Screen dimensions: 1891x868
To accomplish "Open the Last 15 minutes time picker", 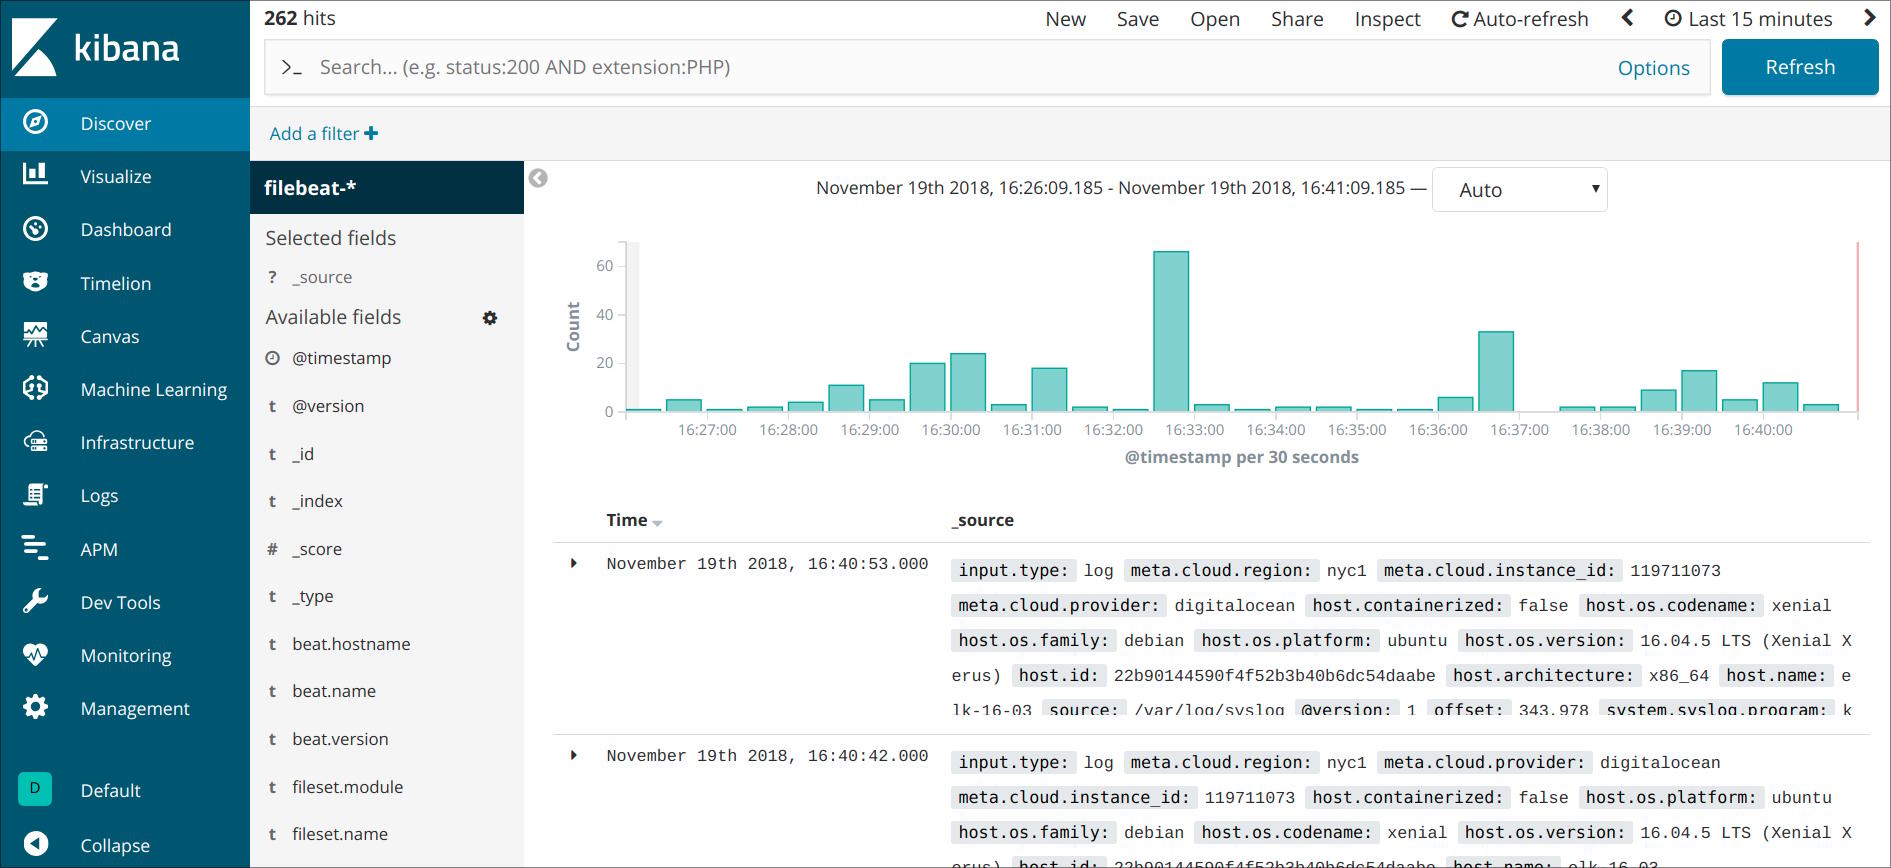I will pos(1748,19).
